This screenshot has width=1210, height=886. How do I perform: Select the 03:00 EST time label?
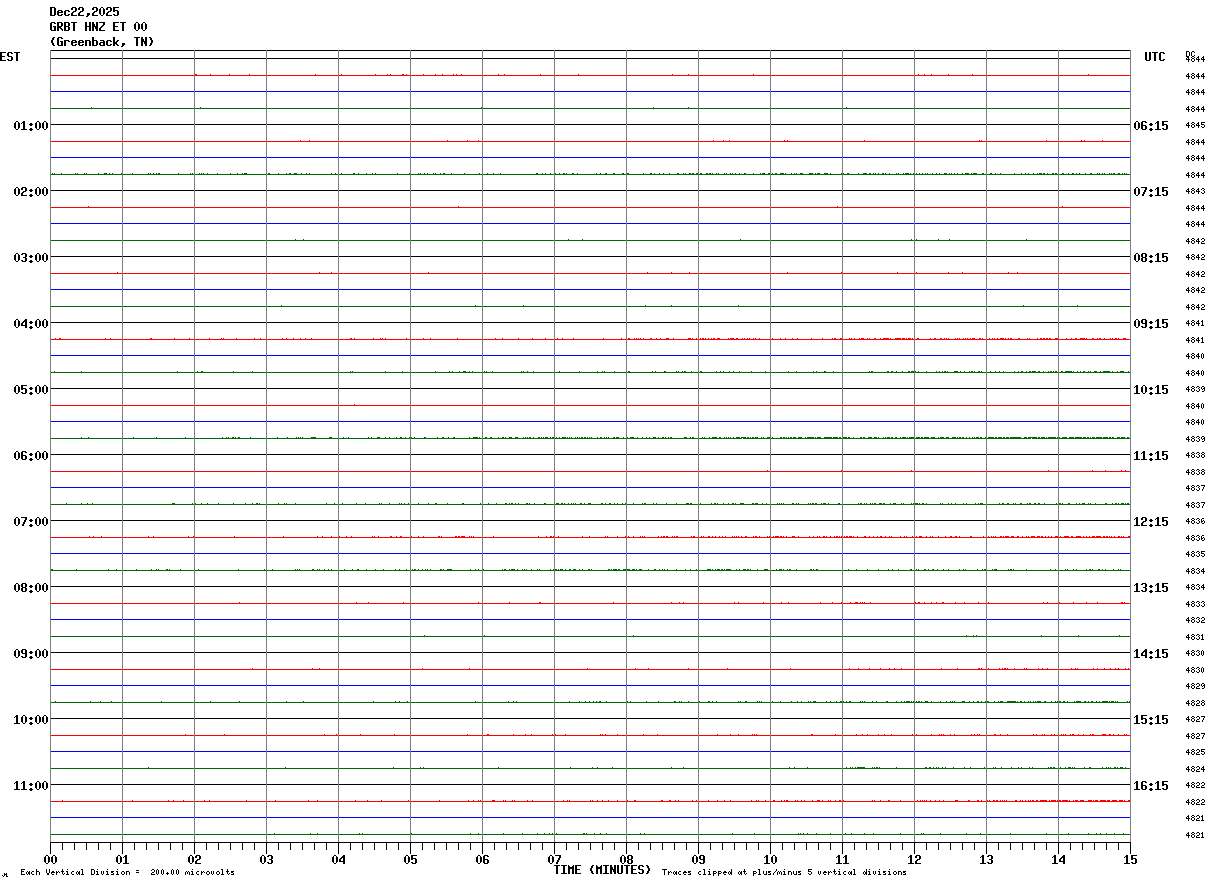pos(31,258)
